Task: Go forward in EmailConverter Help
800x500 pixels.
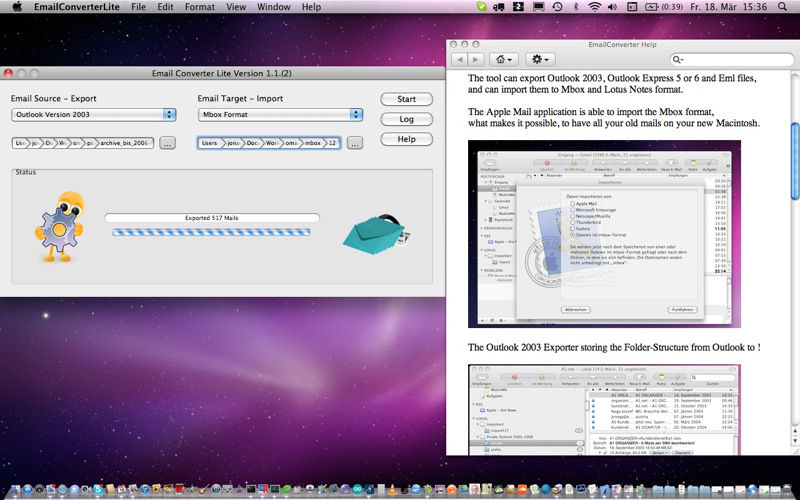Action: [476, 60]
